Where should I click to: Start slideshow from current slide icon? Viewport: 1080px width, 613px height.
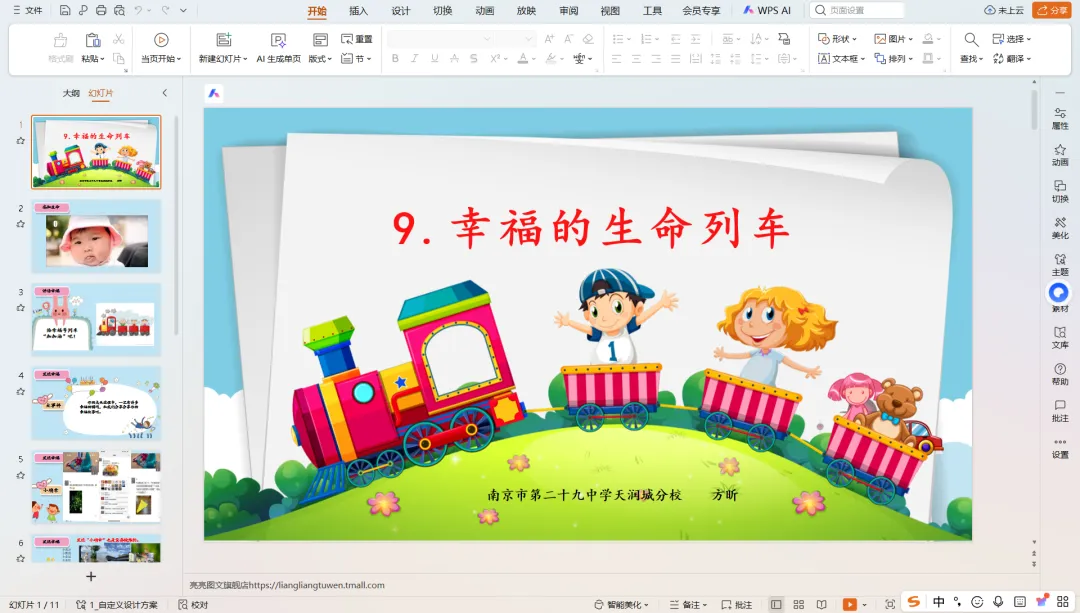pos(161,40)
